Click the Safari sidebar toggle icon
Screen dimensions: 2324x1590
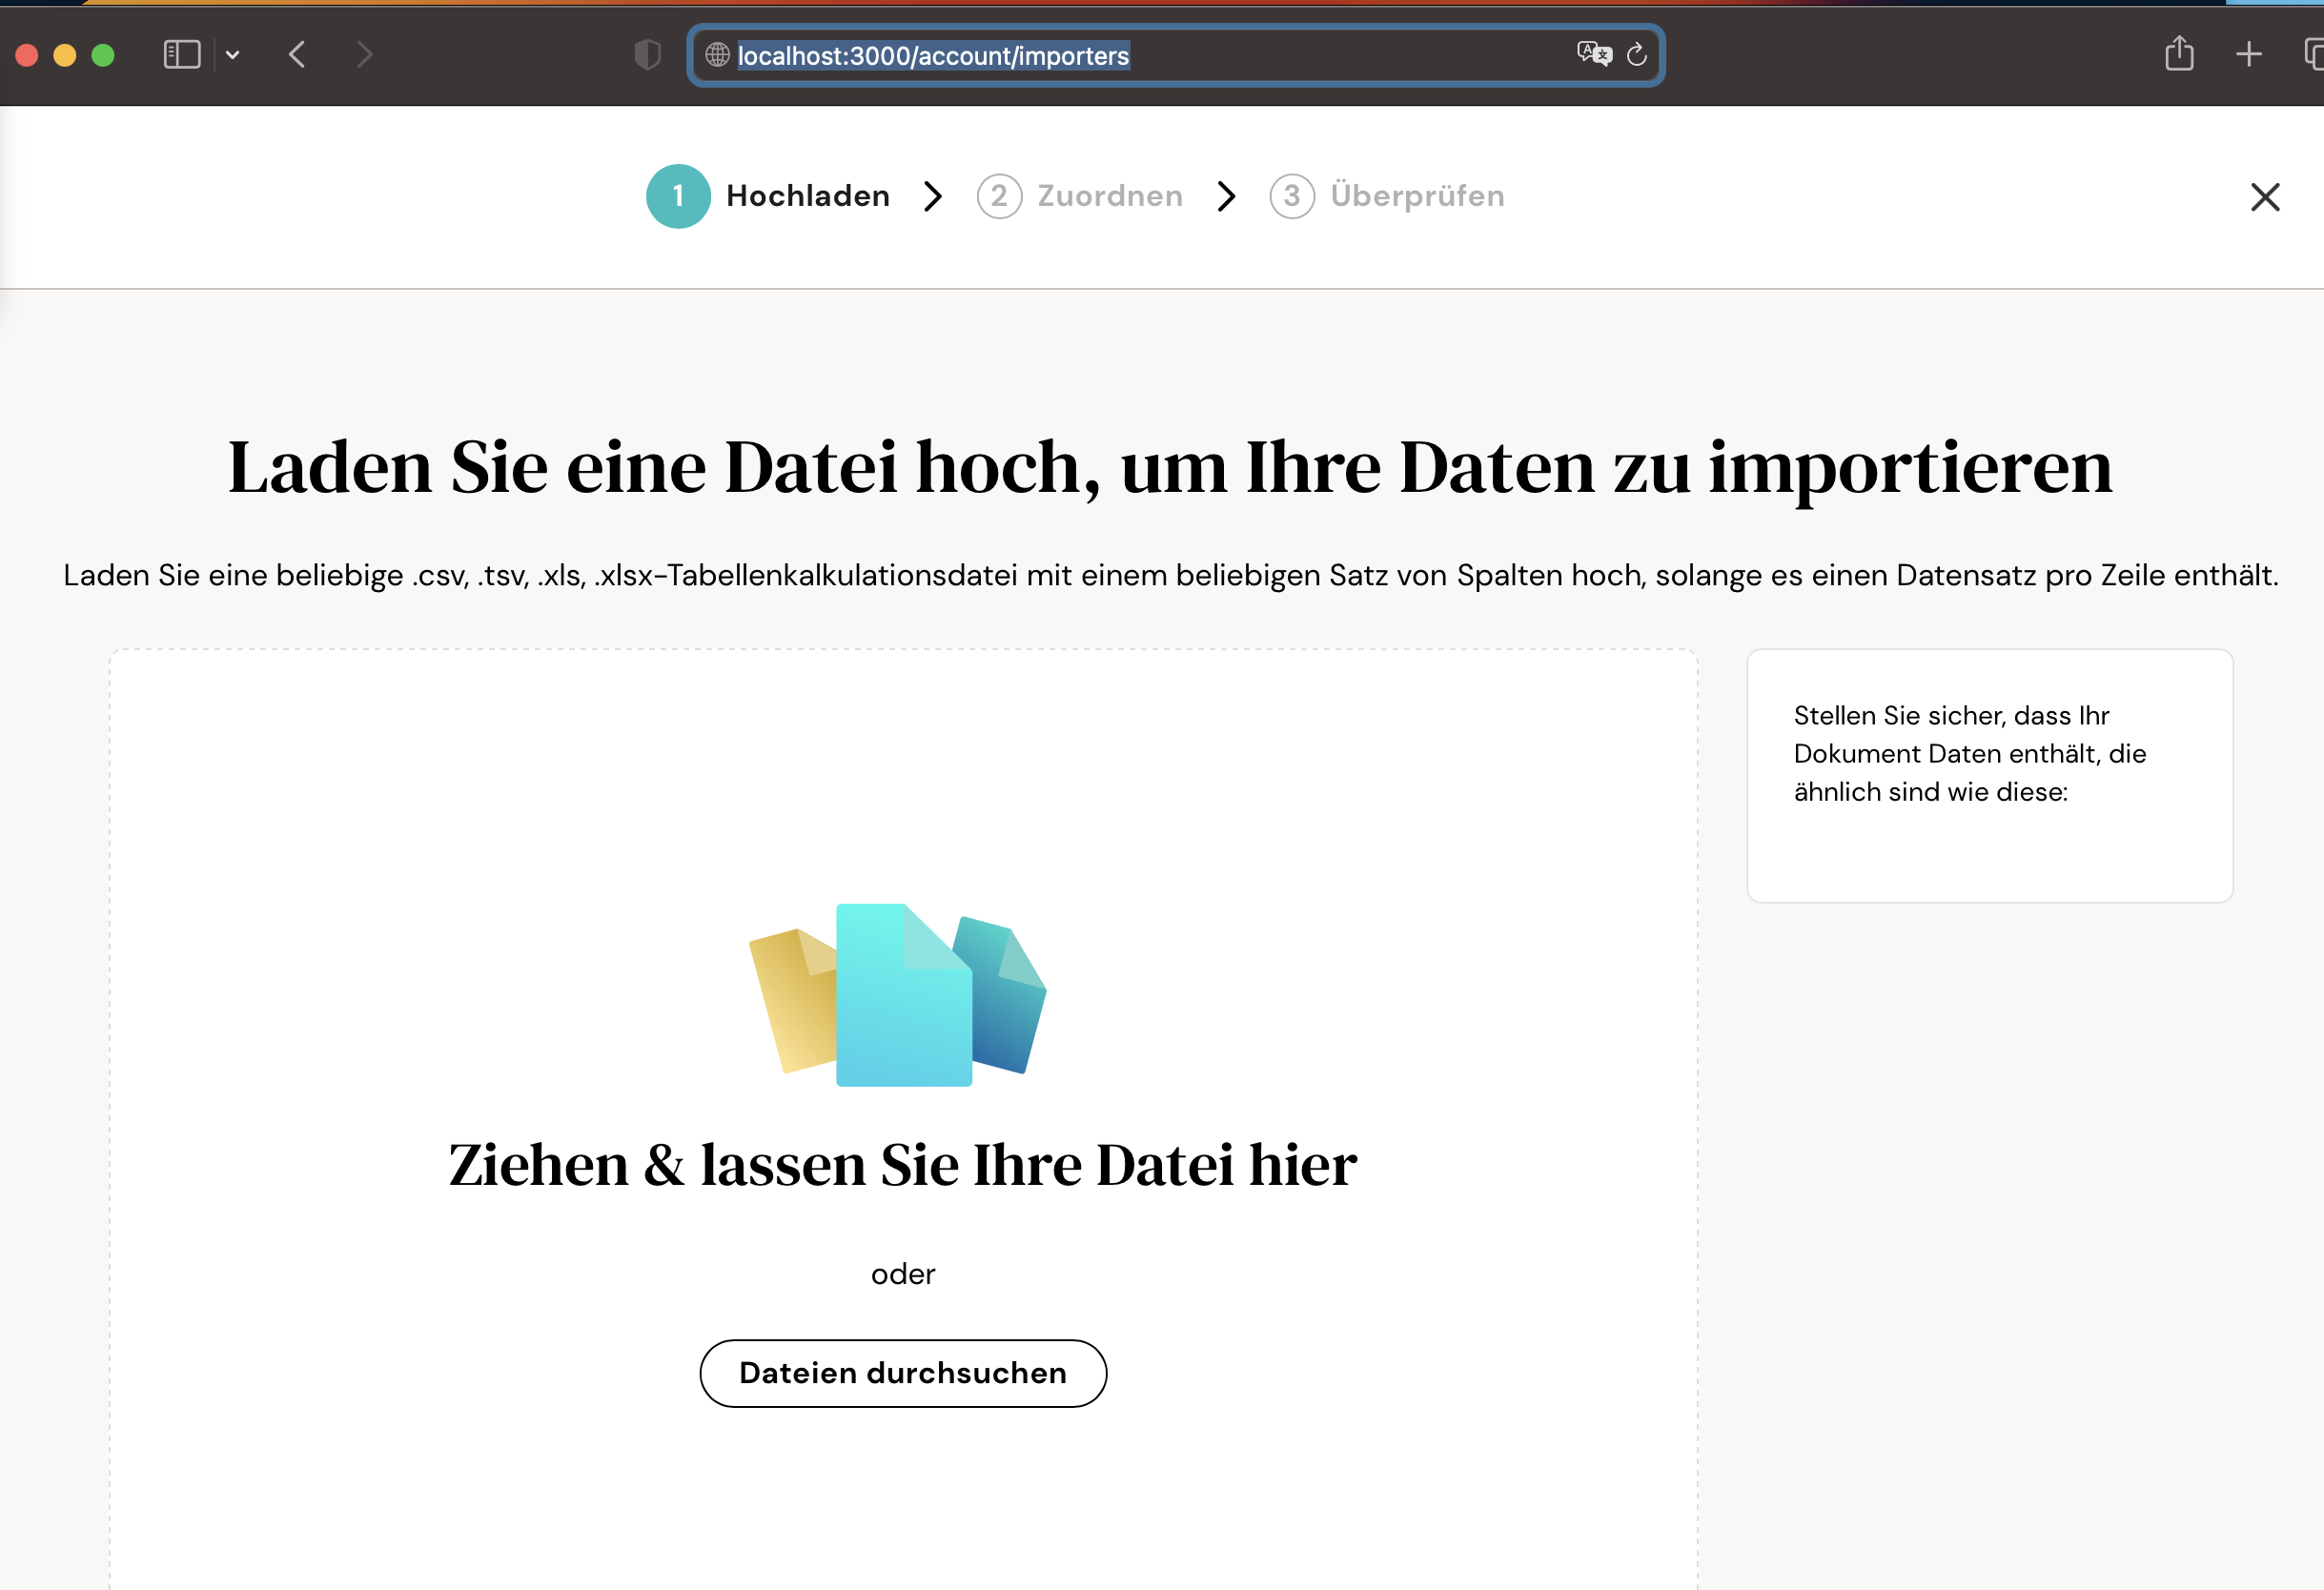tap(182, 54)
